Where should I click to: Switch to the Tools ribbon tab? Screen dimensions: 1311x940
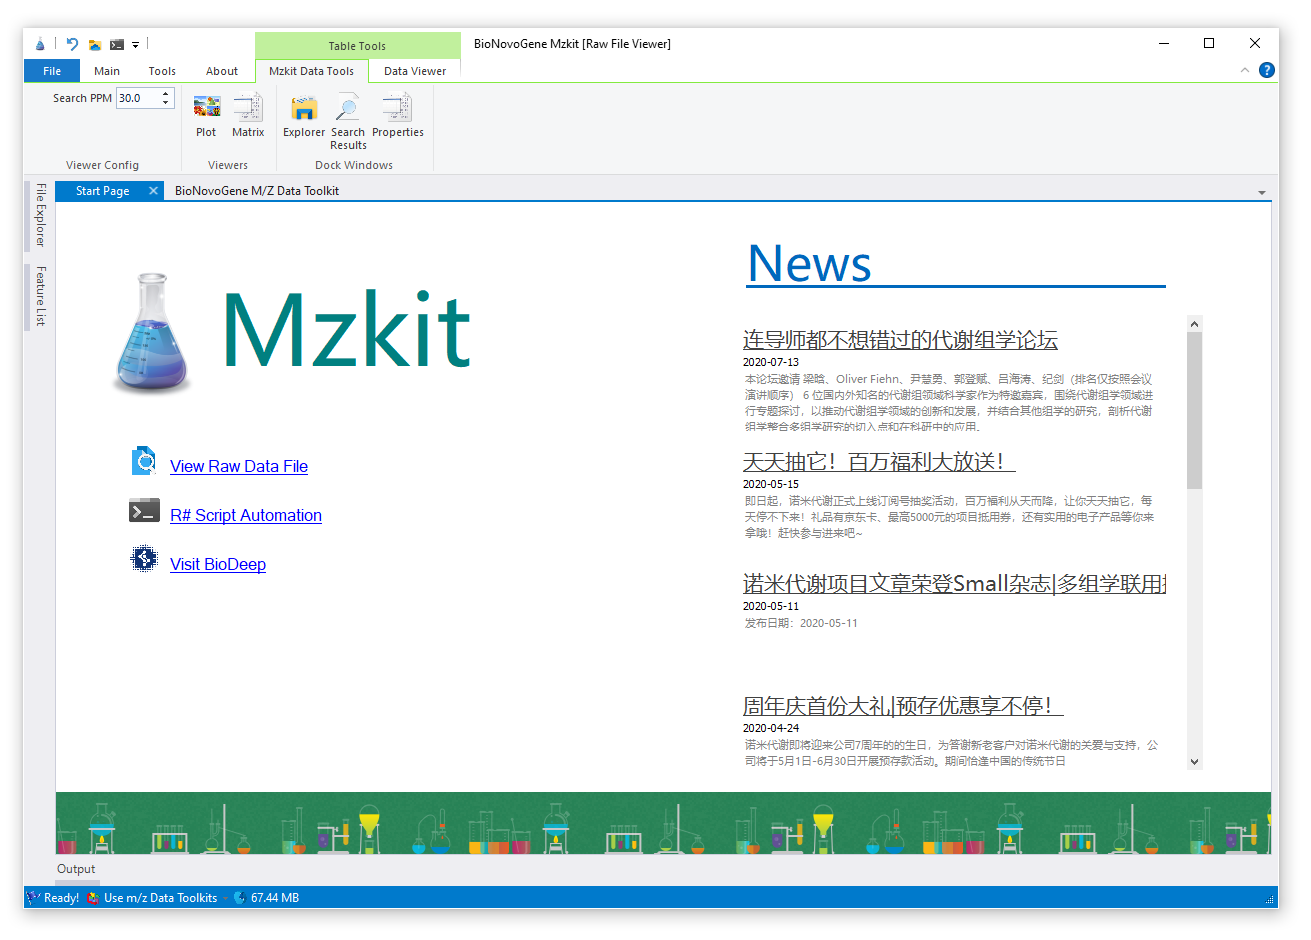pos(162,71)
